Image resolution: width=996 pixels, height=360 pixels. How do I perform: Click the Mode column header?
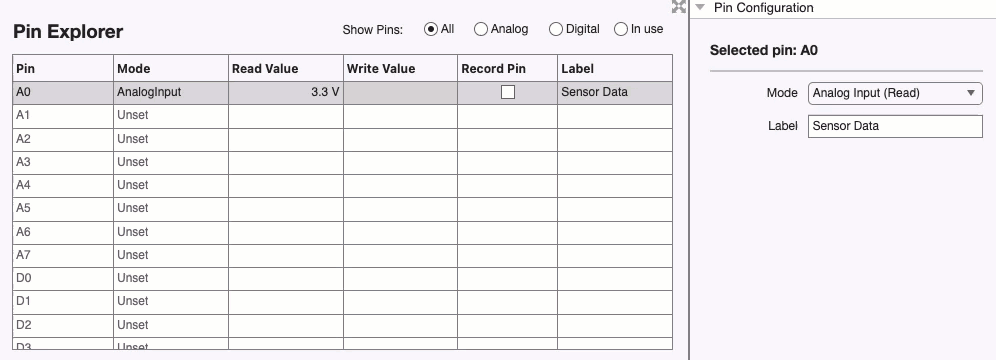coord(171,68)
